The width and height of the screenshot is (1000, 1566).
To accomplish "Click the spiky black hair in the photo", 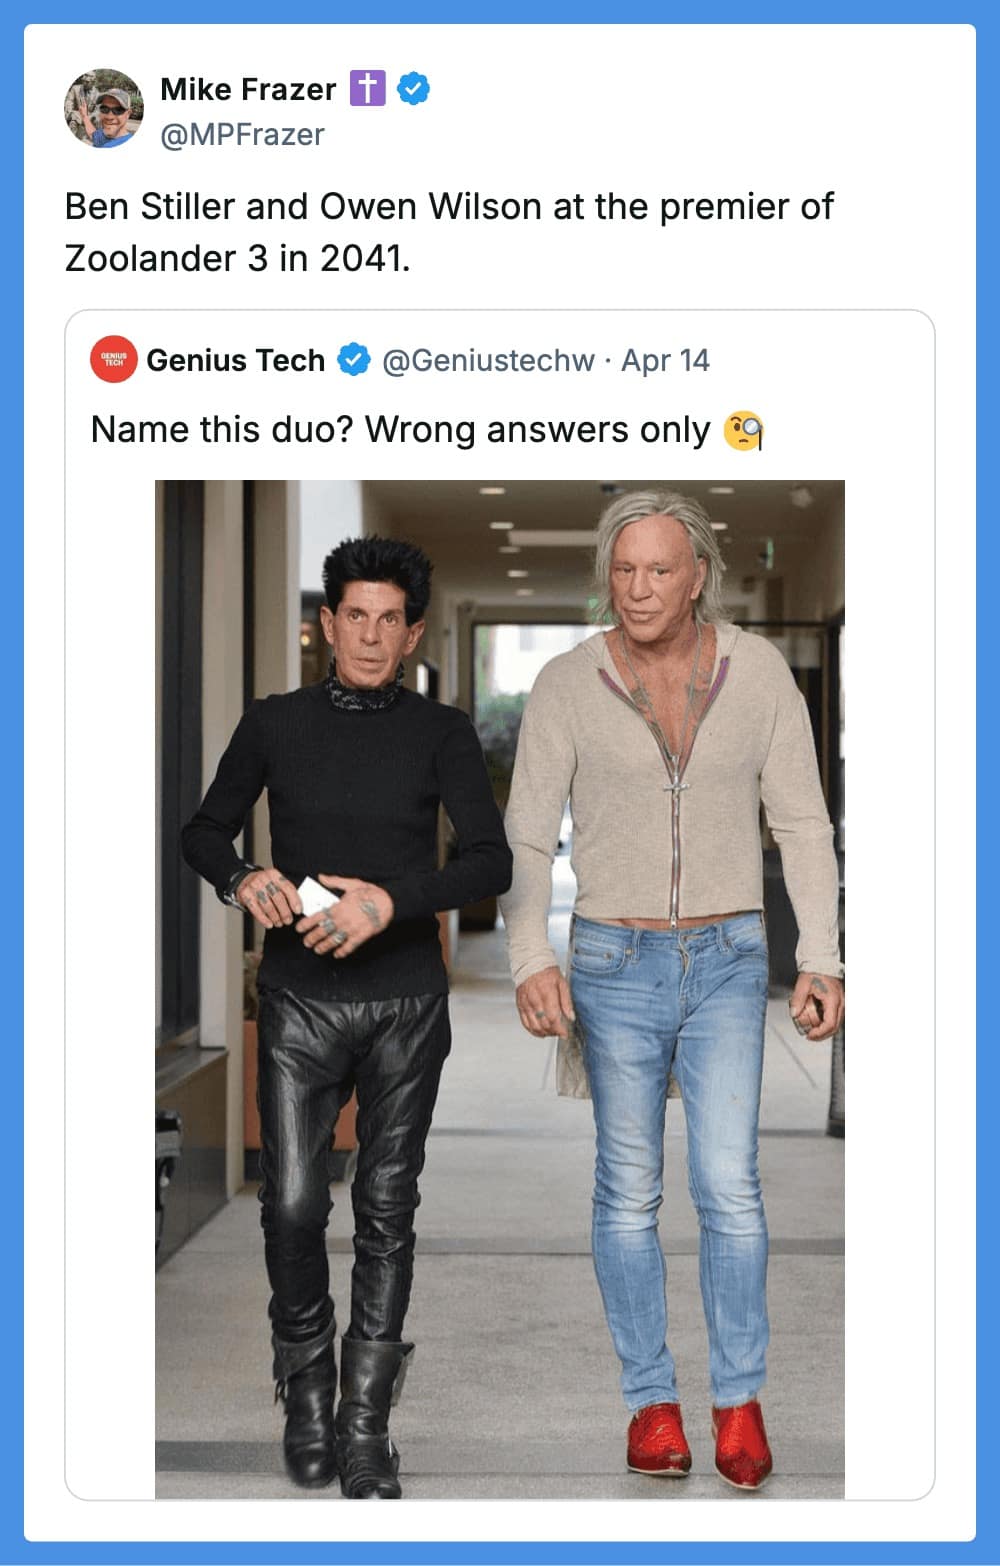I will (x=378, y=572).
